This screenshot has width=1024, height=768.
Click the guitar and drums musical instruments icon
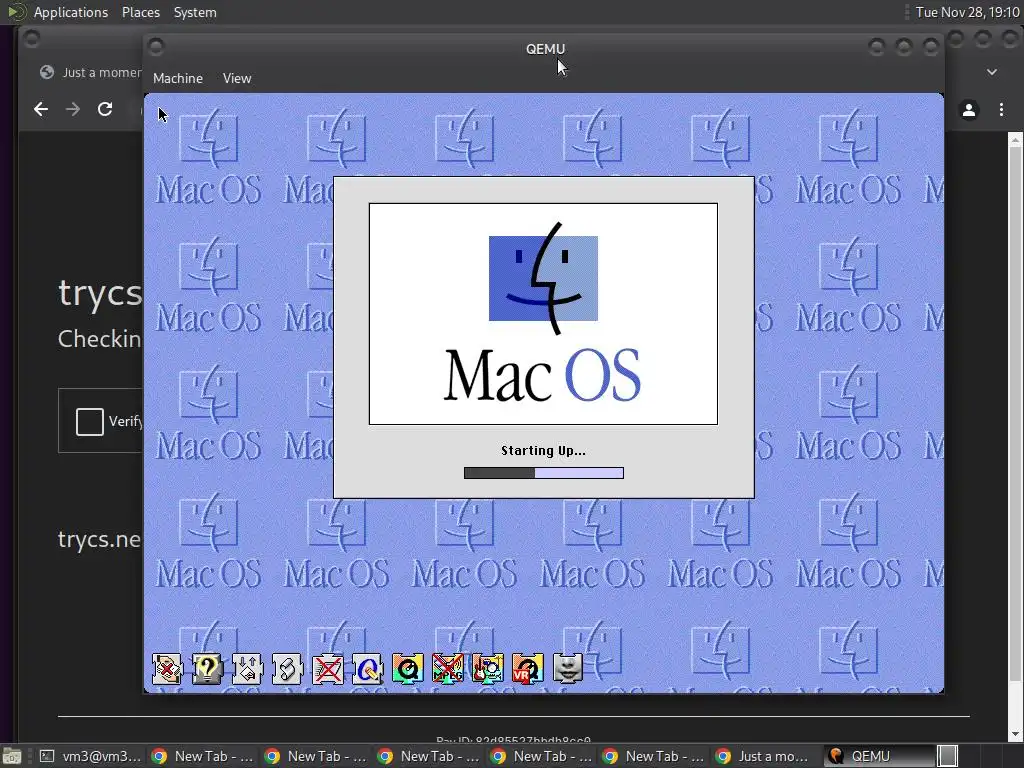coord(487,669)
